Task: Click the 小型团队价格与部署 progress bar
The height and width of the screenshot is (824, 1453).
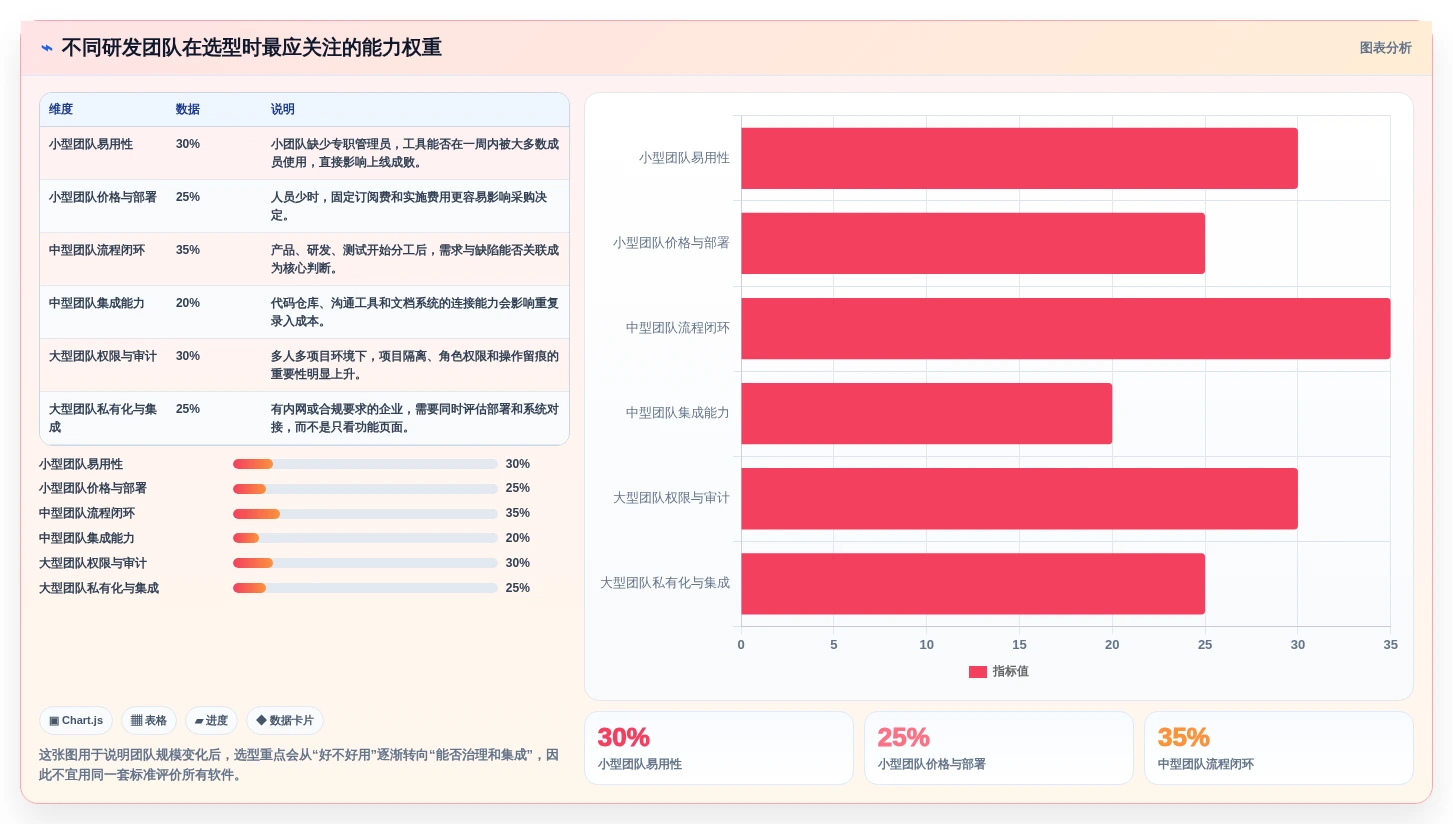Action: 365,489
